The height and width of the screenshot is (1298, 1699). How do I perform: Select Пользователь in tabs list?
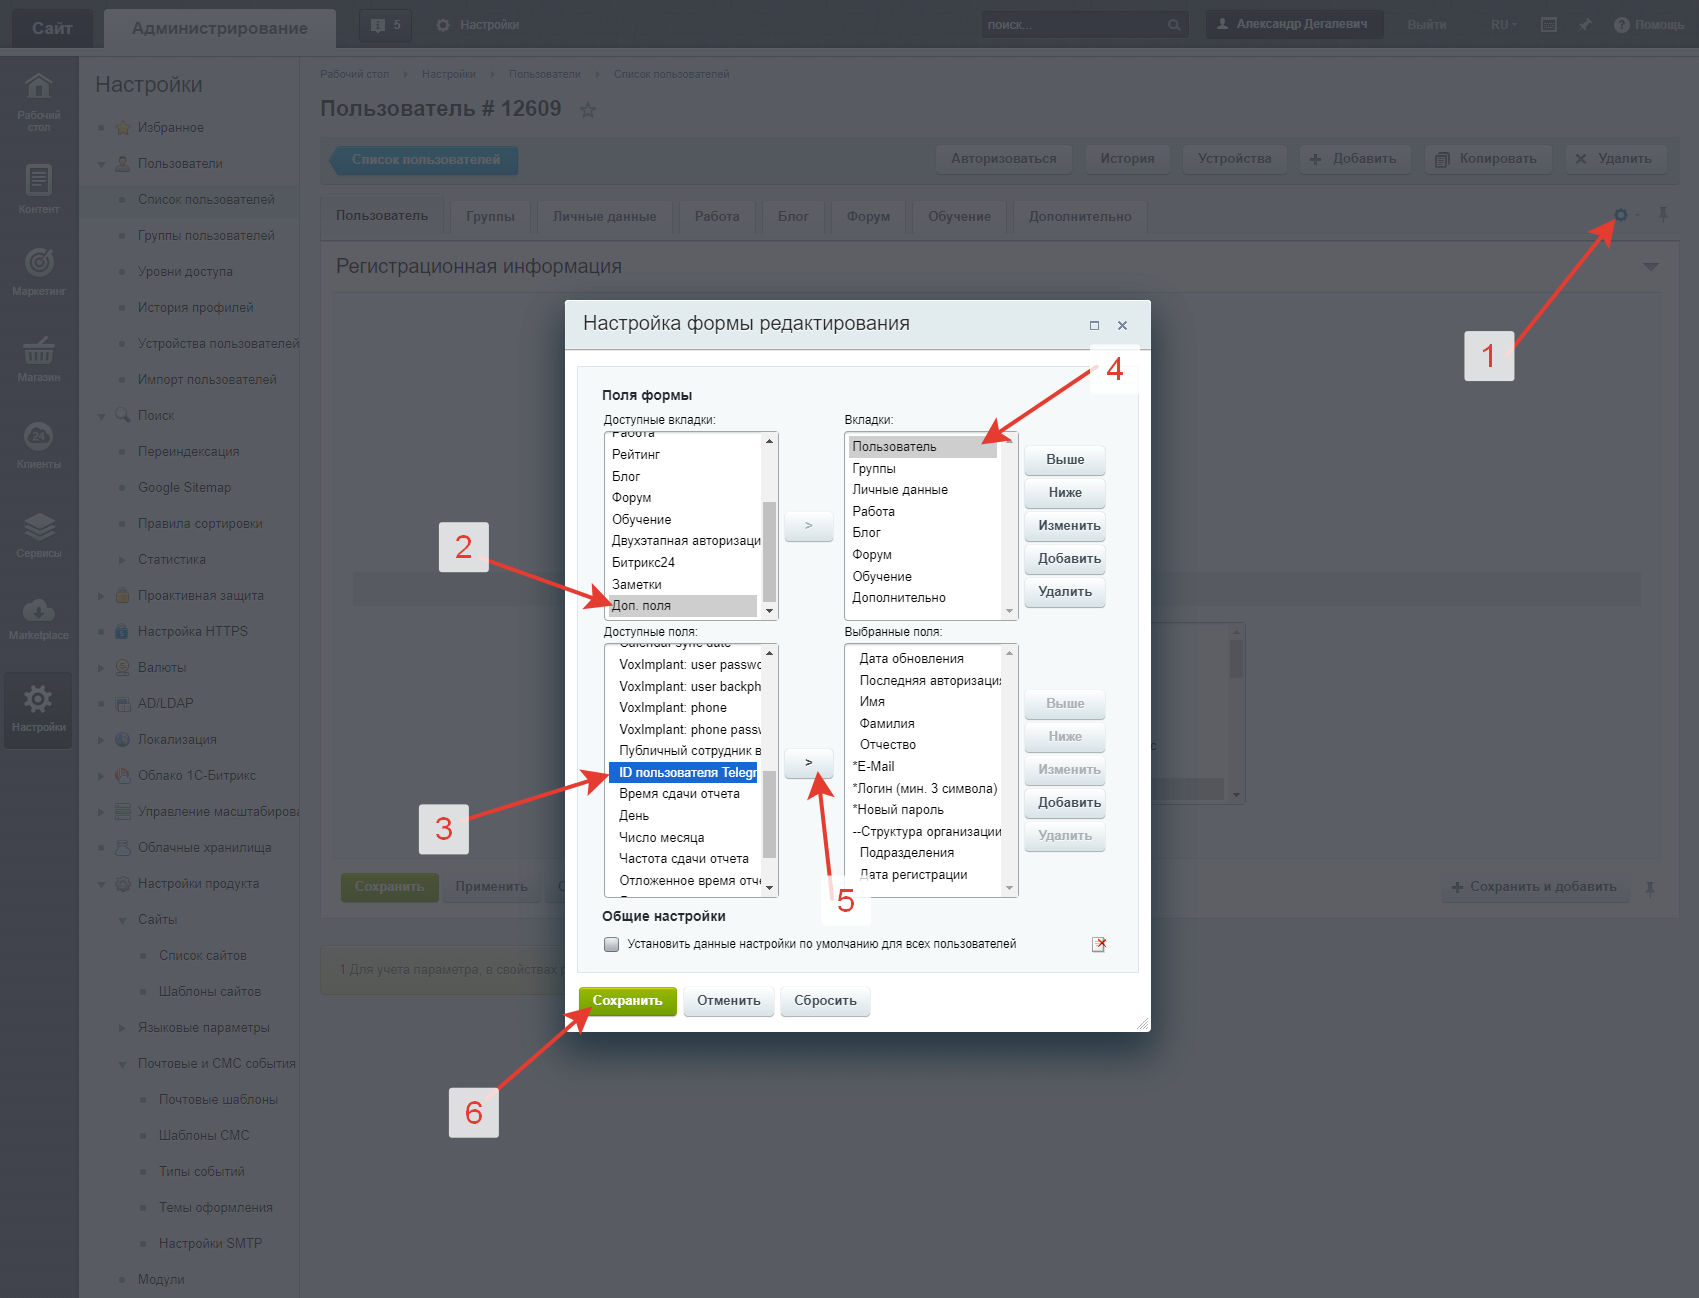[x=923, y=447]
